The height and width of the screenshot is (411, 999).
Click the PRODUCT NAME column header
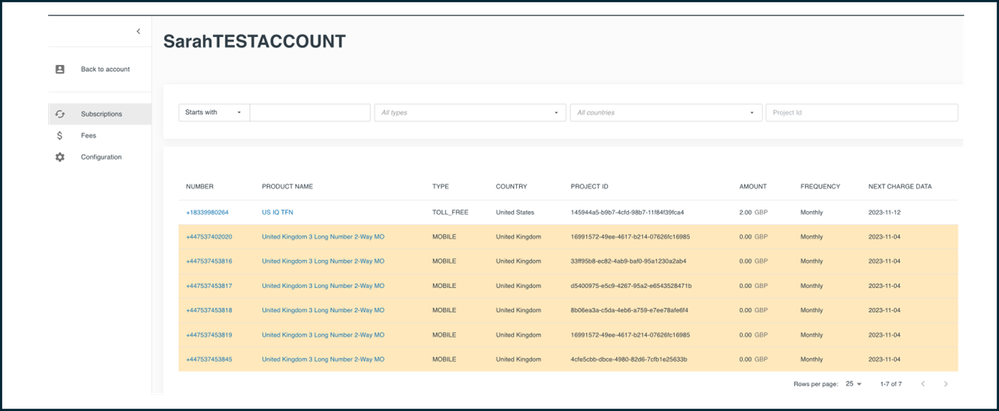287,187
